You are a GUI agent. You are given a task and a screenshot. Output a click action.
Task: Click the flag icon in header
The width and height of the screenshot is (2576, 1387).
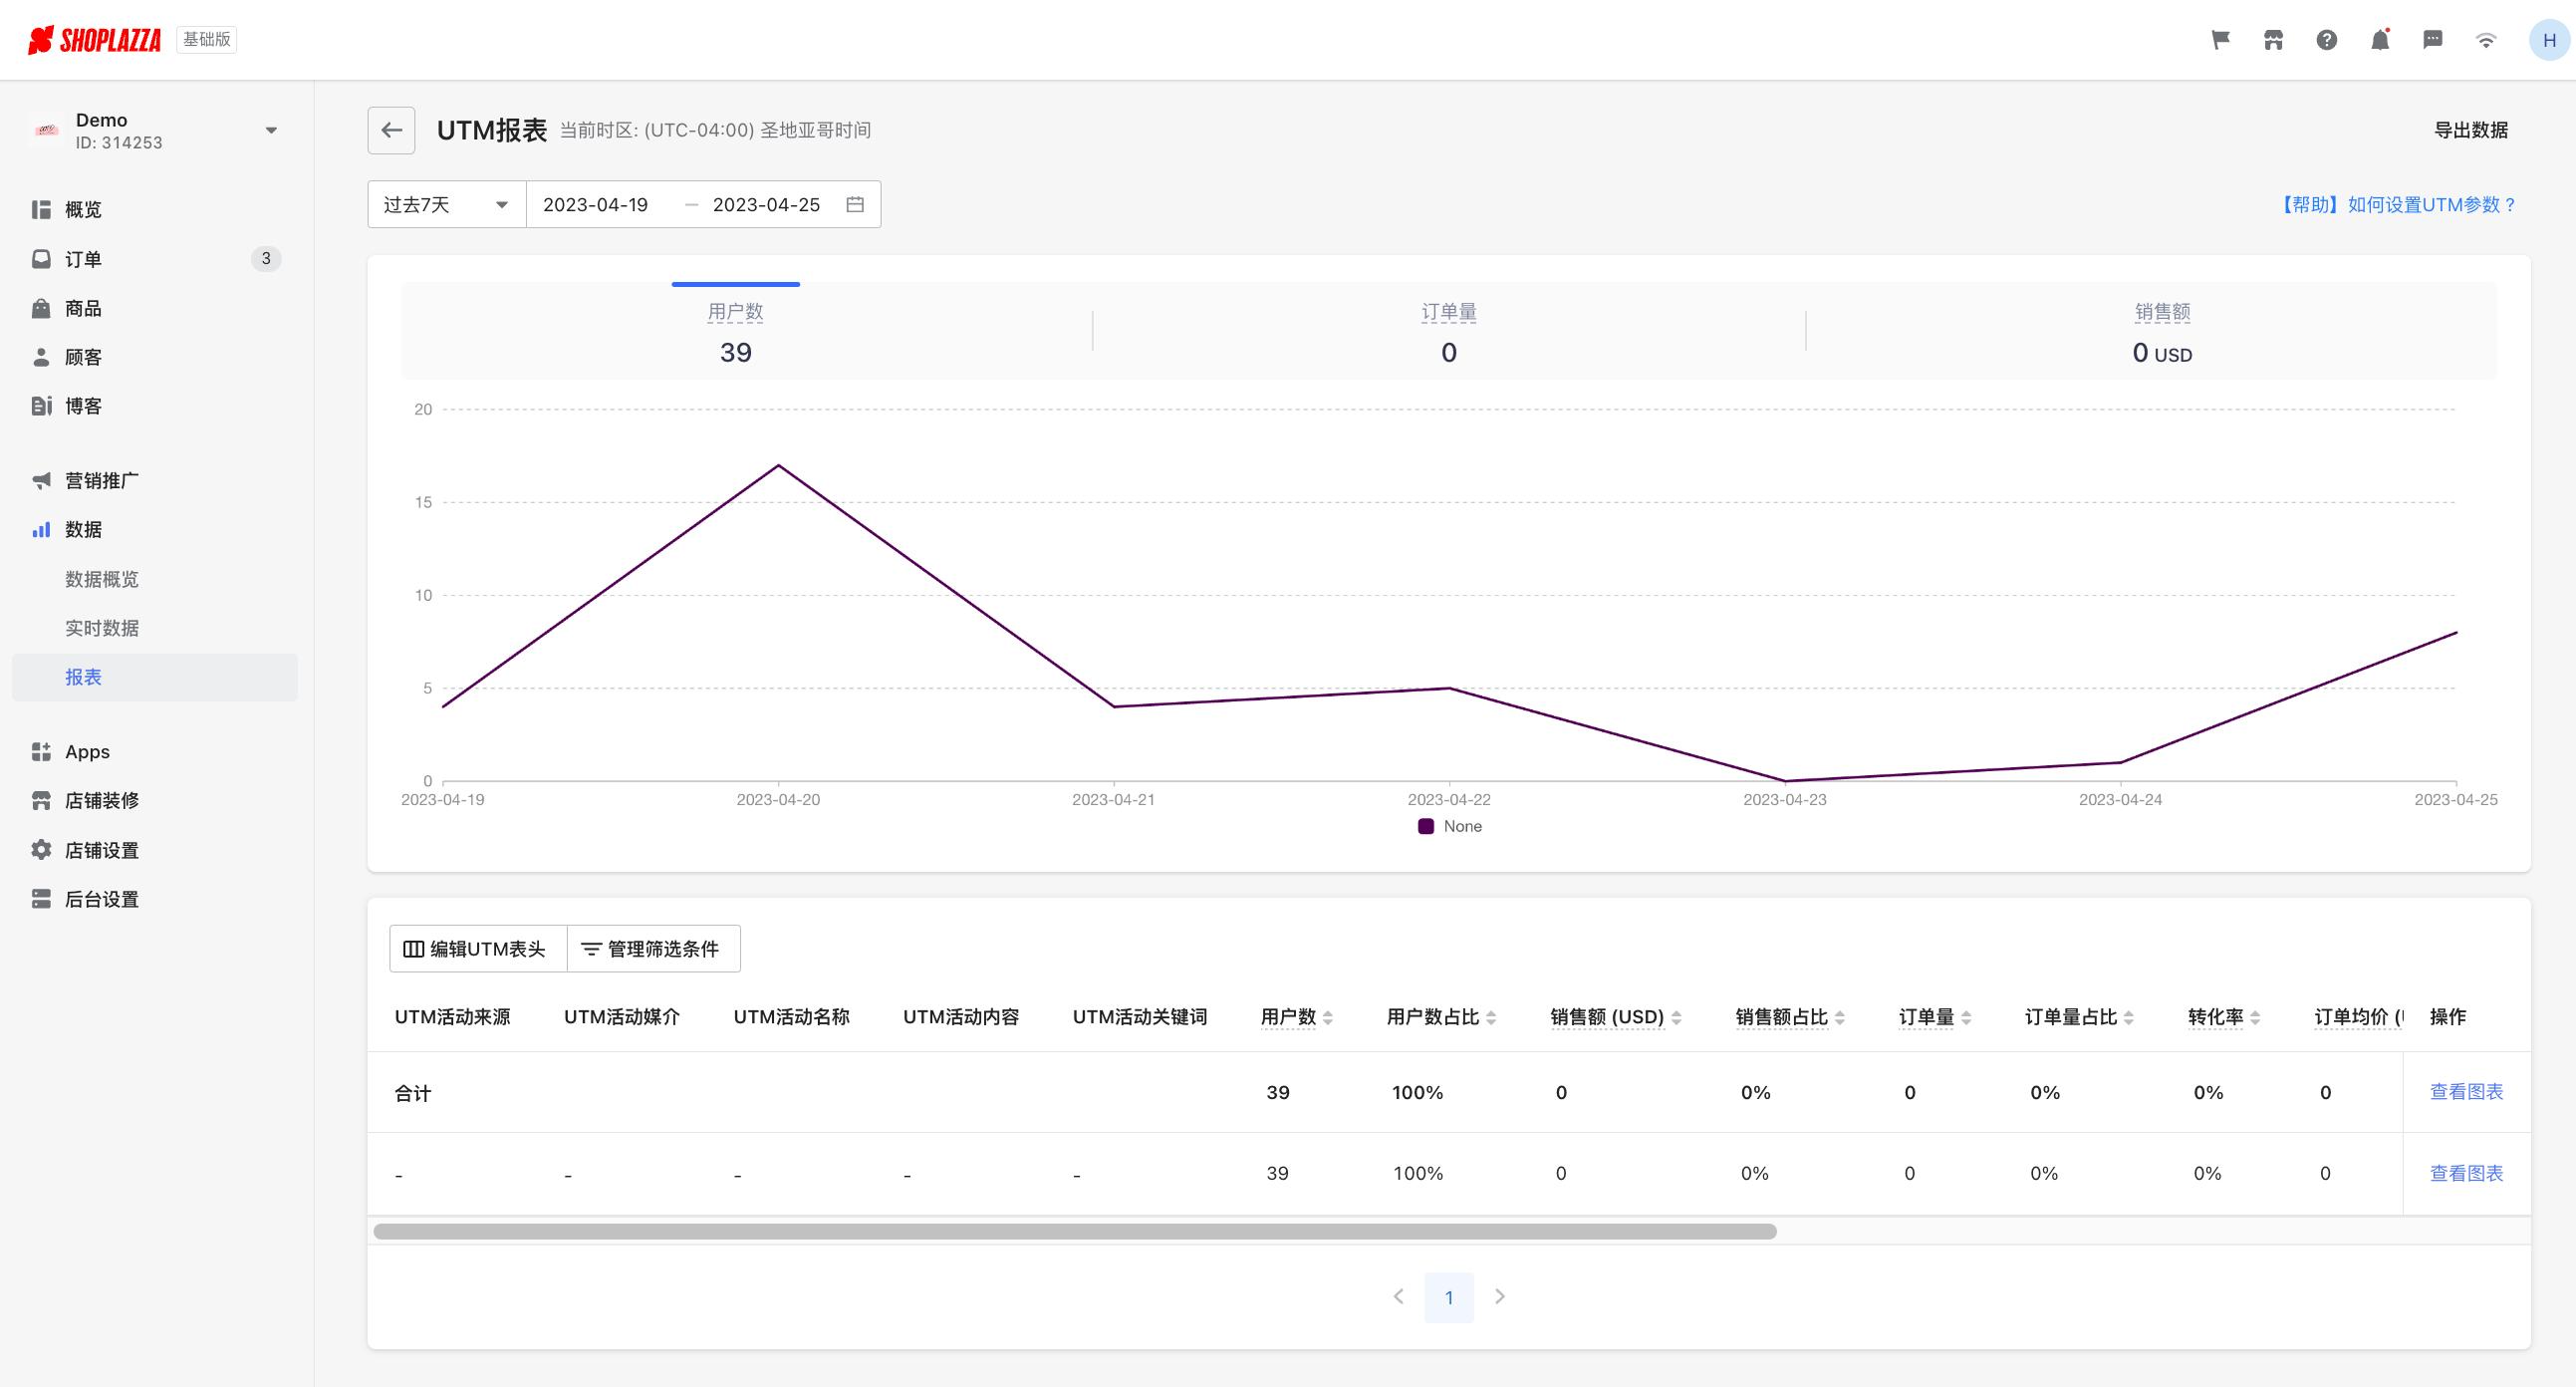click(x=2220, y=40)
